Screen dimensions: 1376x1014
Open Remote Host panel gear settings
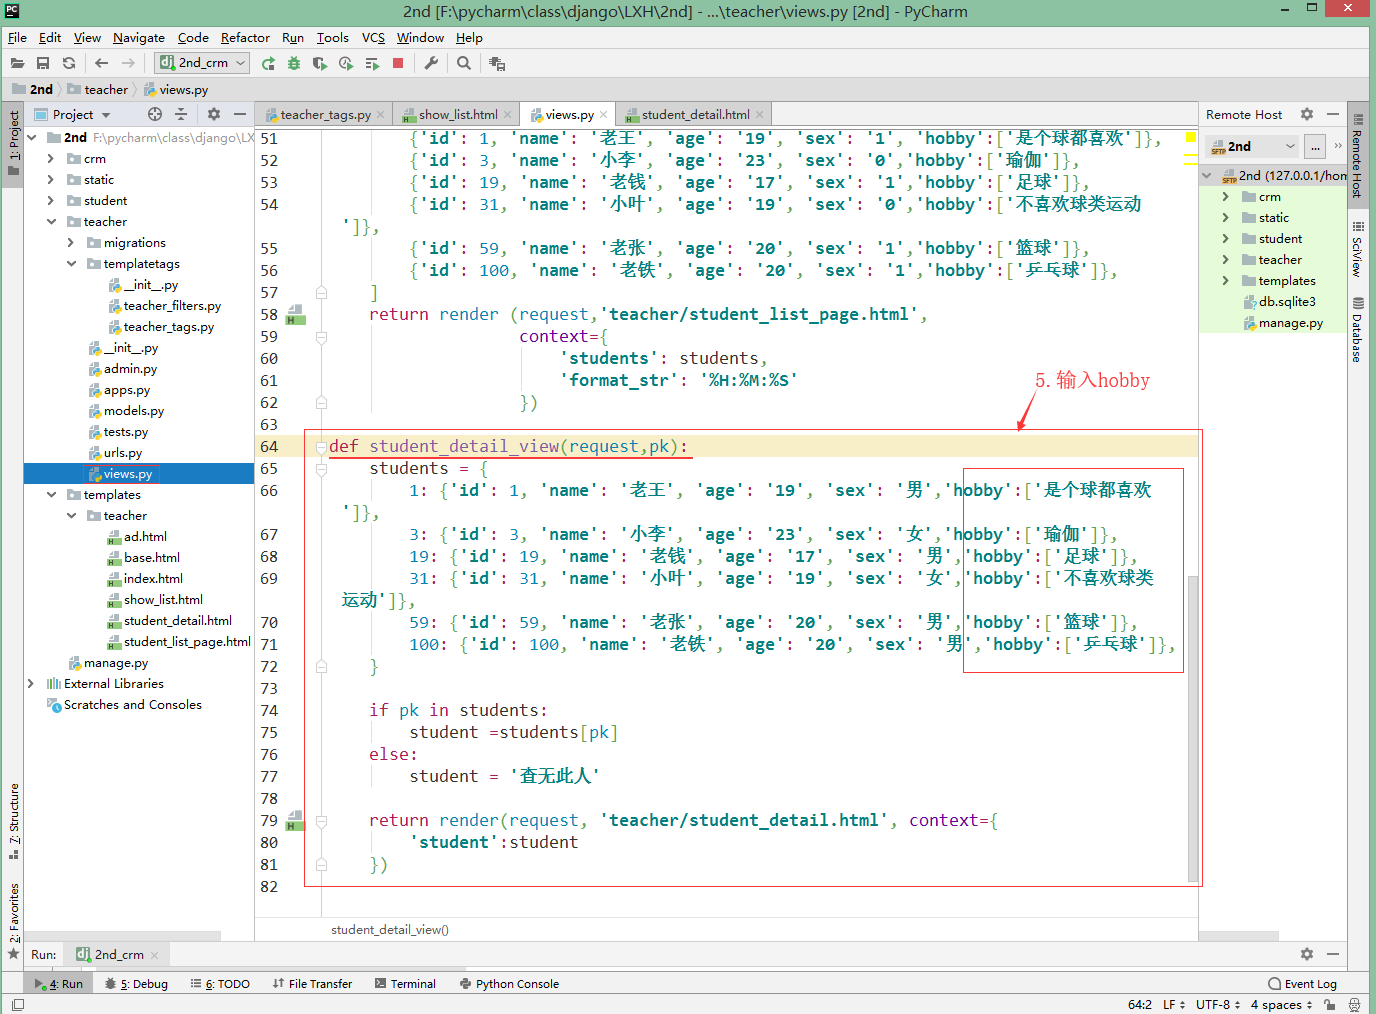point(1306,114)
